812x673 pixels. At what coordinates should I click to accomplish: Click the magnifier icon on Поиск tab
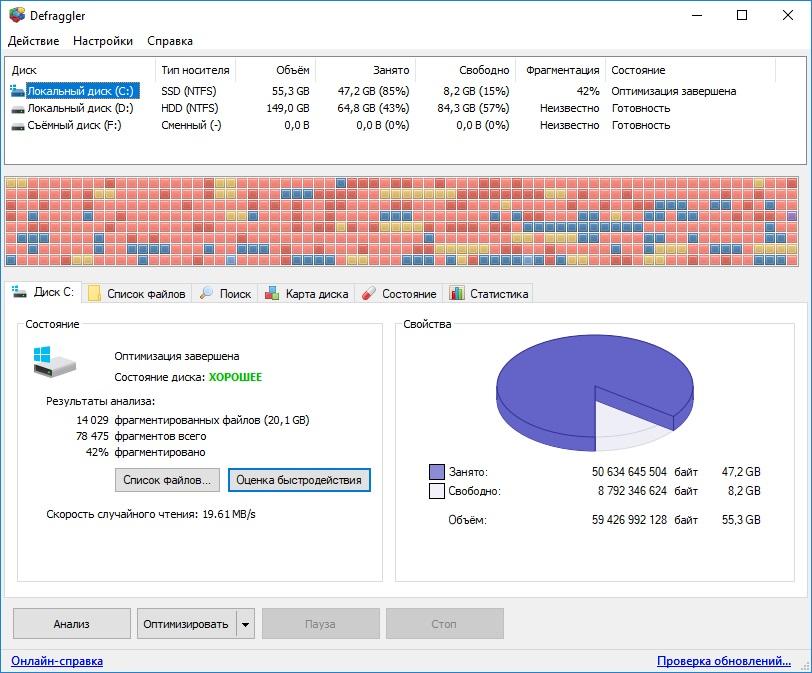(206, 293)
